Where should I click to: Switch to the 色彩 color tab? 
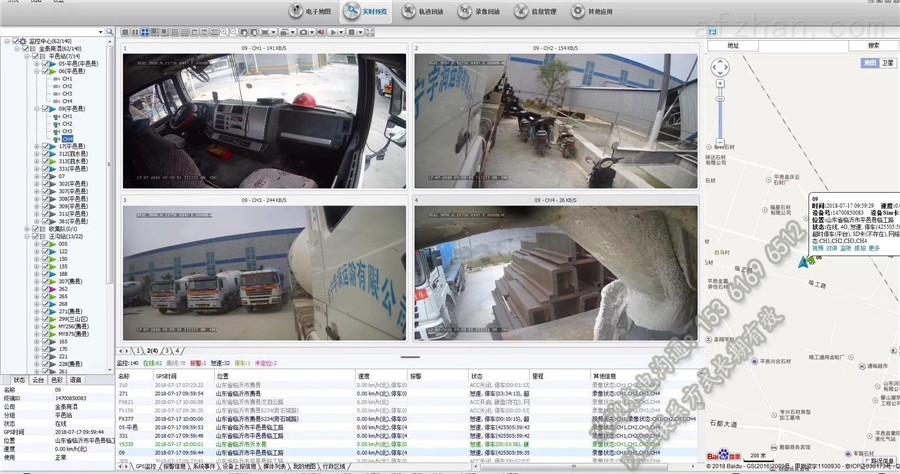[x=57, y=380]
